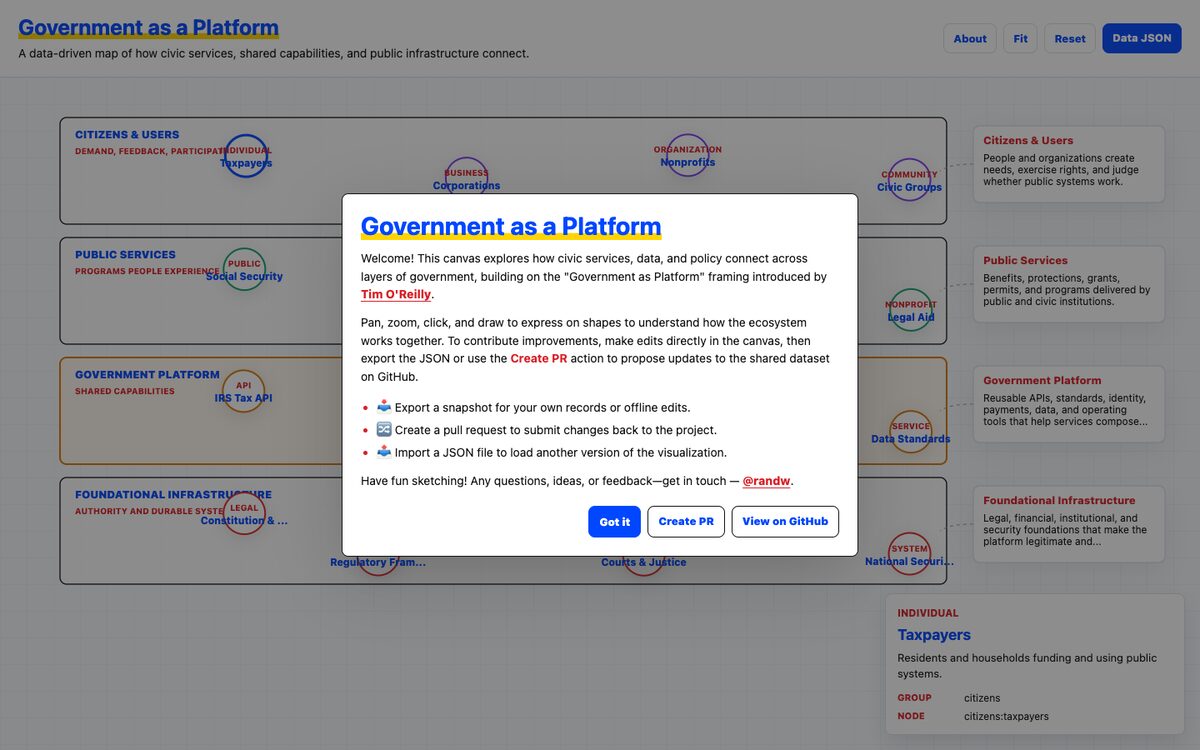Viewport: 1200px width, 750px height.
Task: Click CITIZENS & USERS group label
Action: pyautogui.click(x=127, y=134)
